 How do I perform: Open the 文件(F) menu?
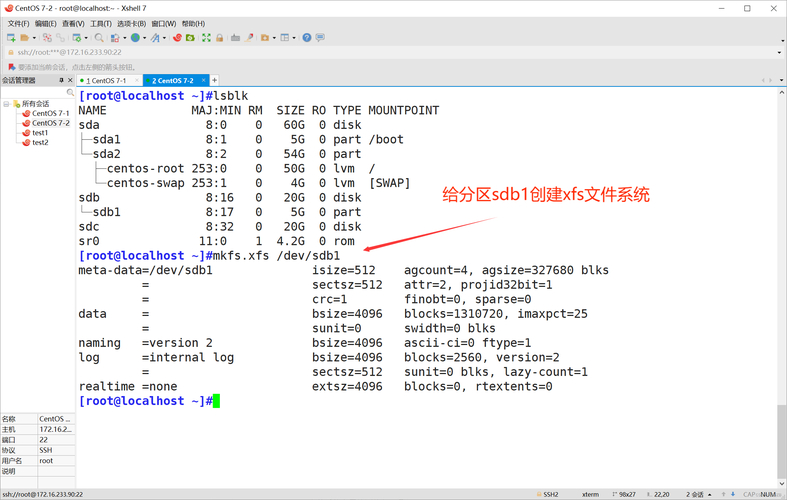click(18, 24)
